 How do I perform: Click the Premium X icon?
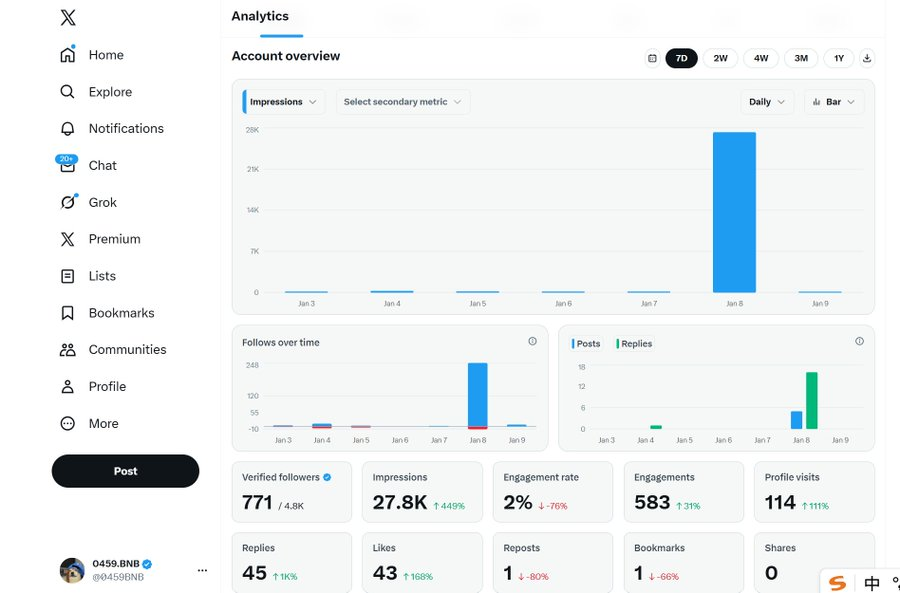pos(68,239)
